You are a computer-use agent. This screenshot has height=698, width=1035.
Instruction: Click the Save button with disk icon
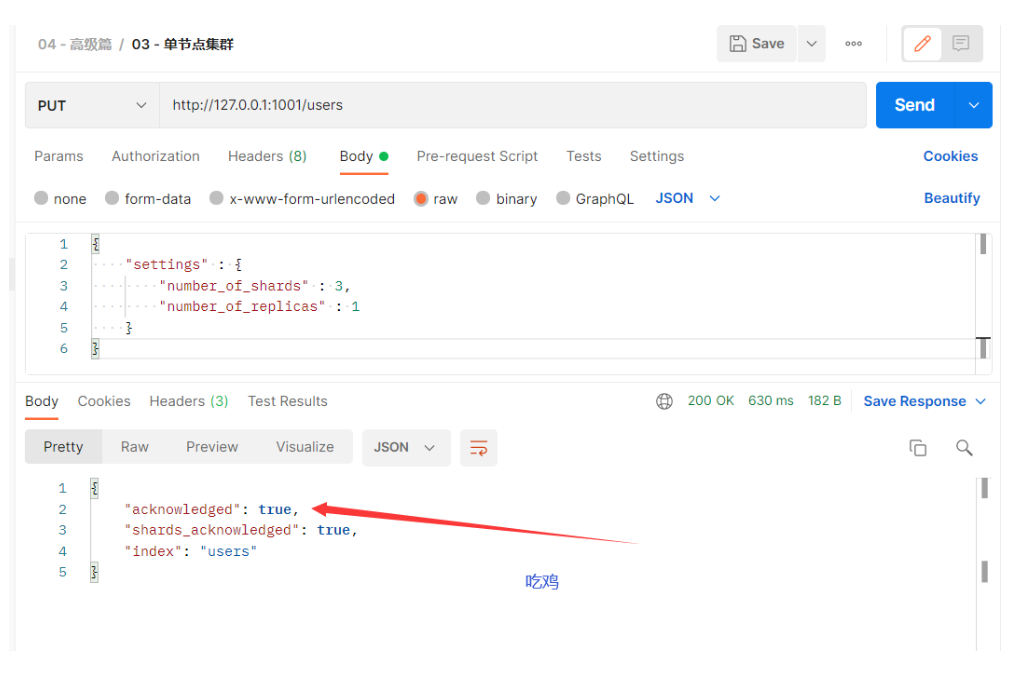[757, 44]
